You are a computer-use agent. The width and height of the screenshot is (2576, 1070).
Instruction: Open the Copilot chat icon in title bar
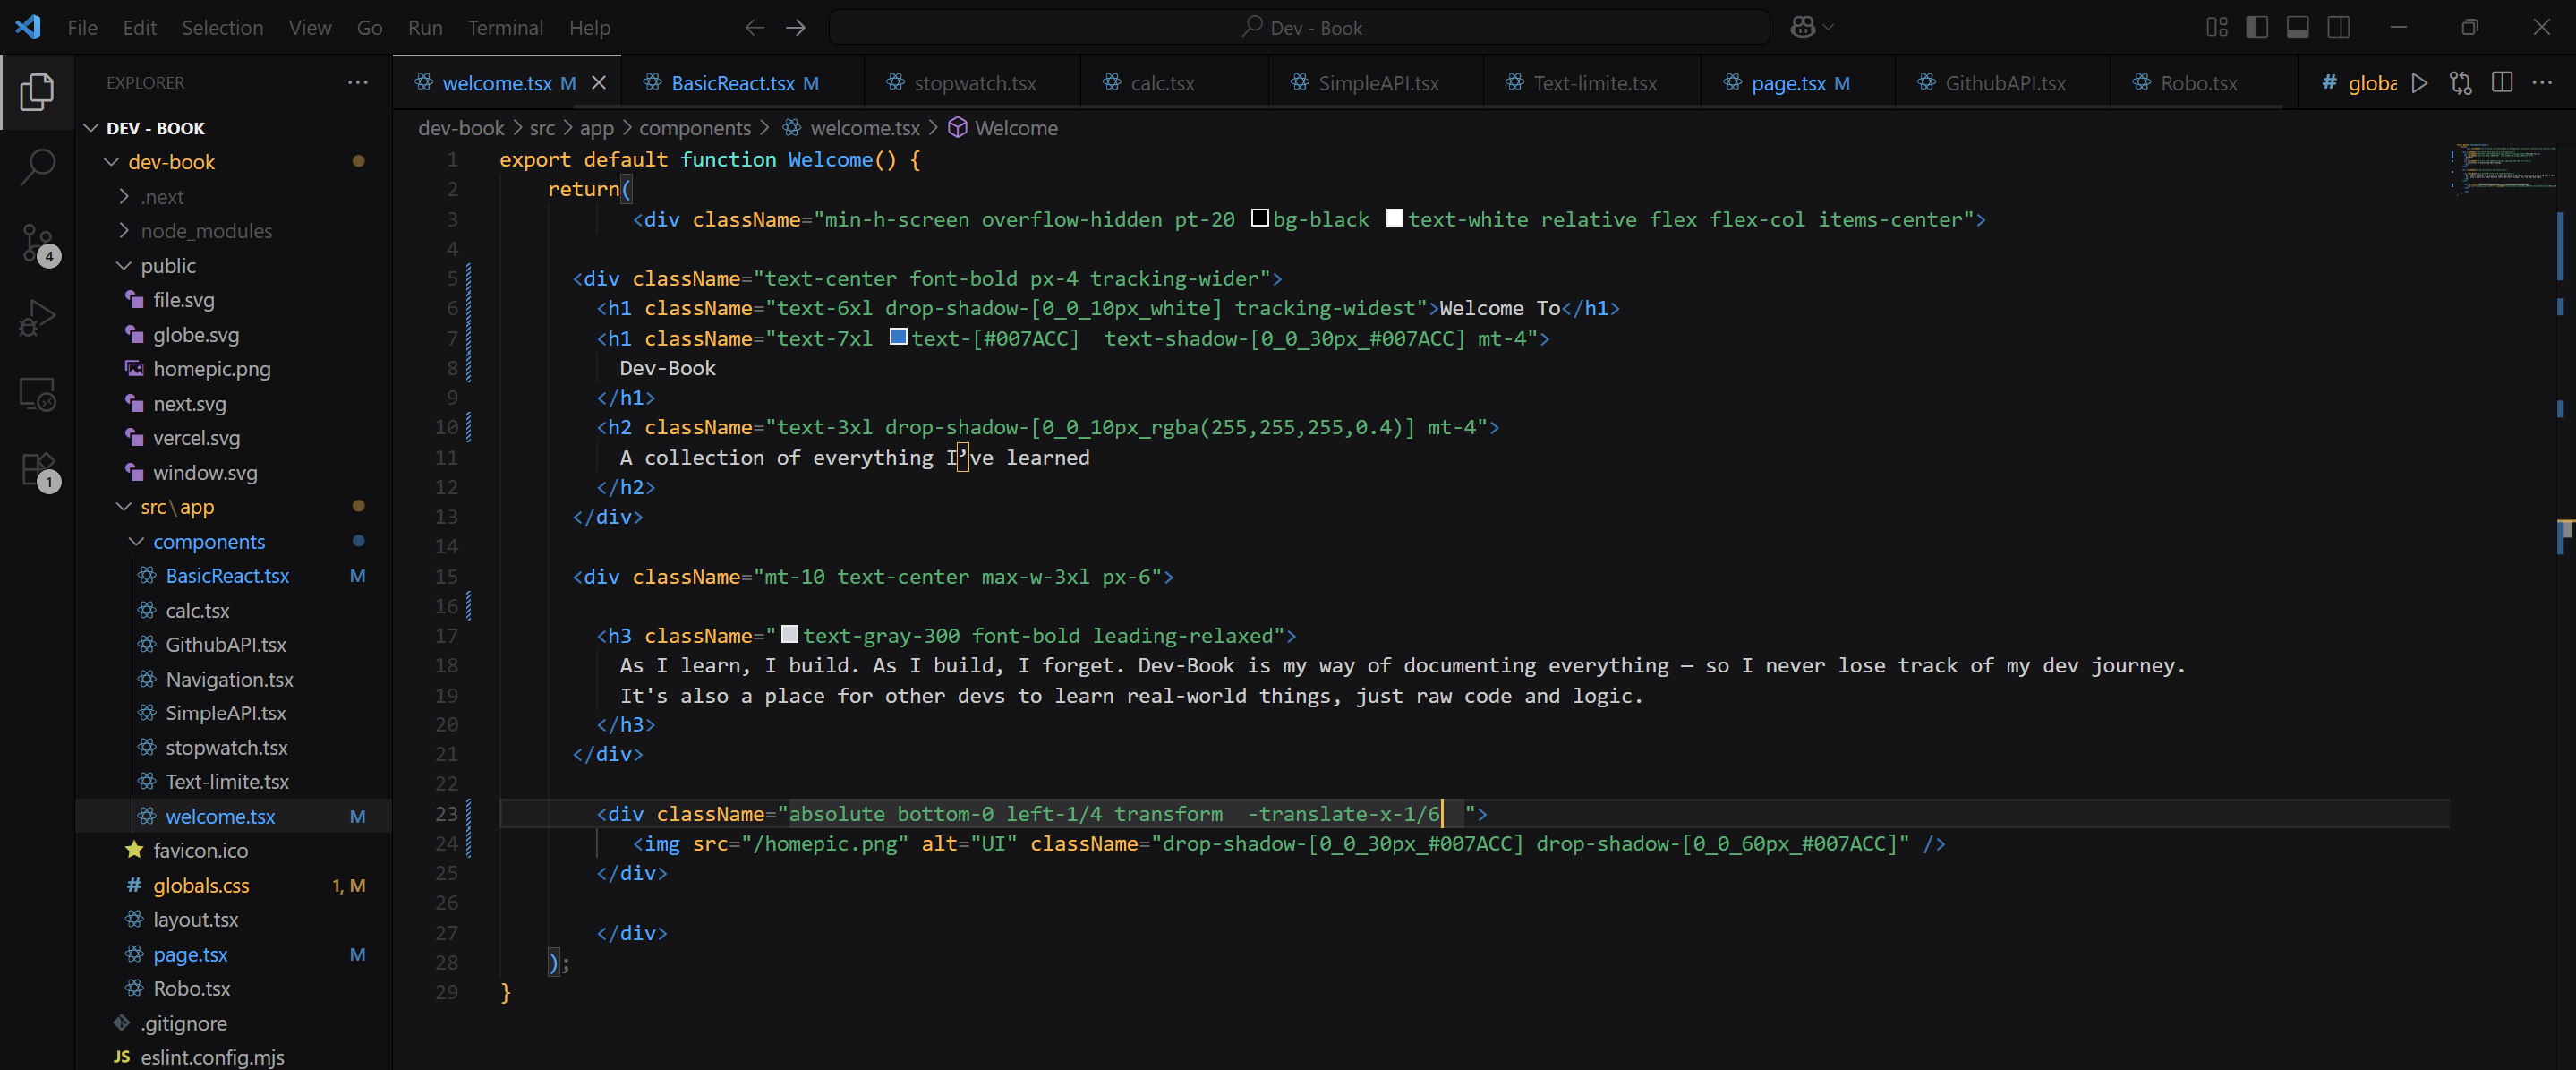pos(1802,27)
